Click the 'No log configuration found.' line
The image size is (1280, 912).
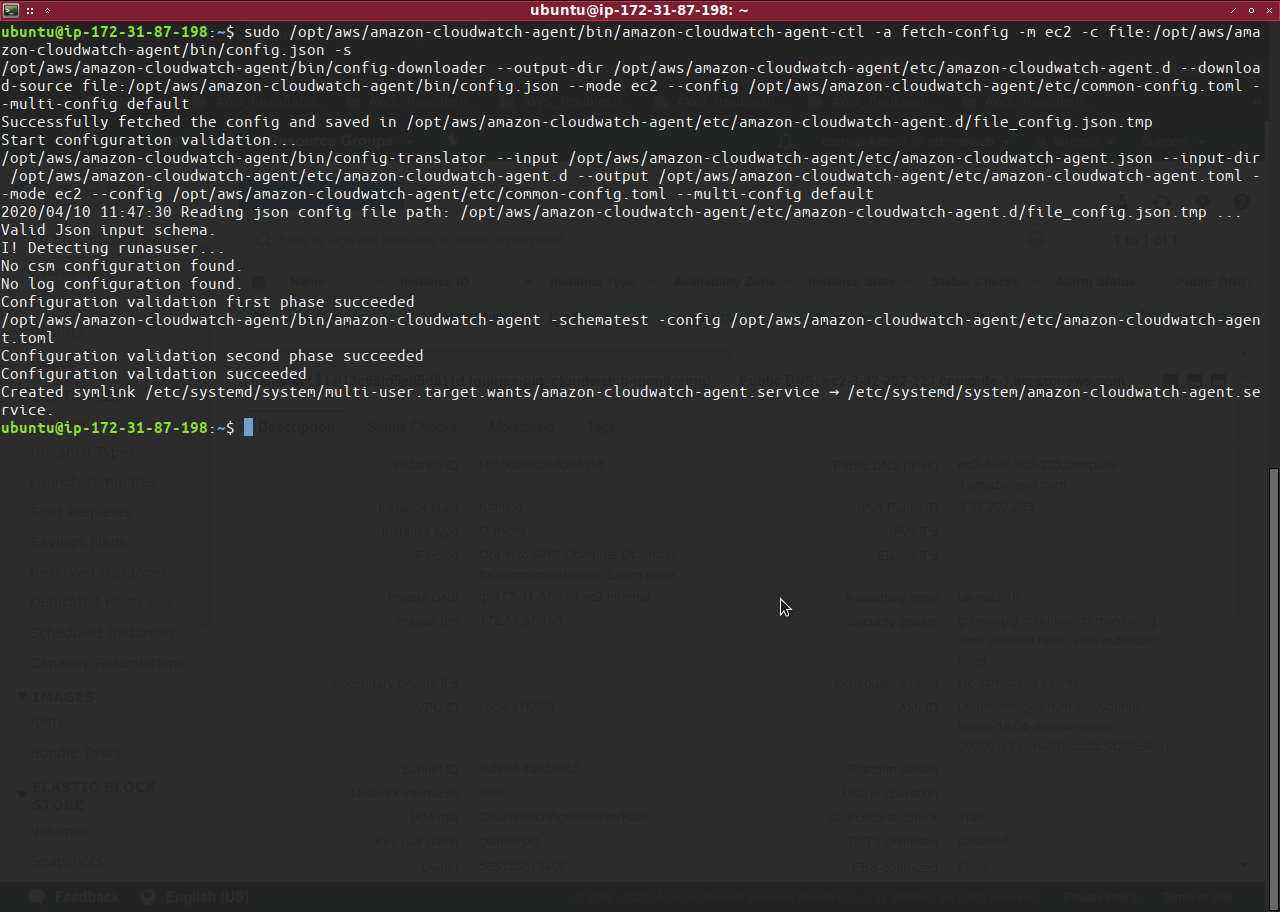coord(122,284)
